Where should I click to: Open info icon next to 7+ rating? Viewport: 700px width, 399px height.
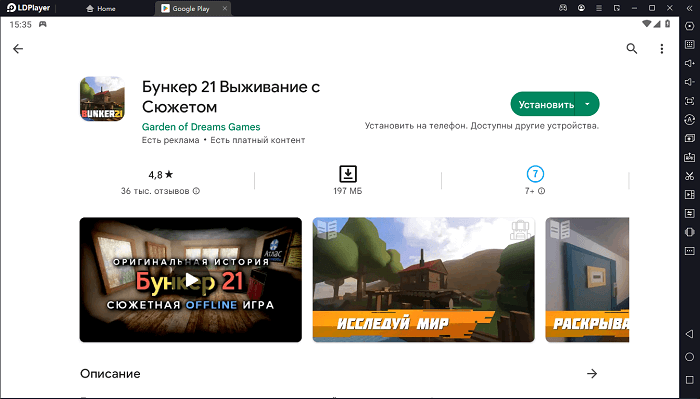pyautogui.click(x=542, y=191)
